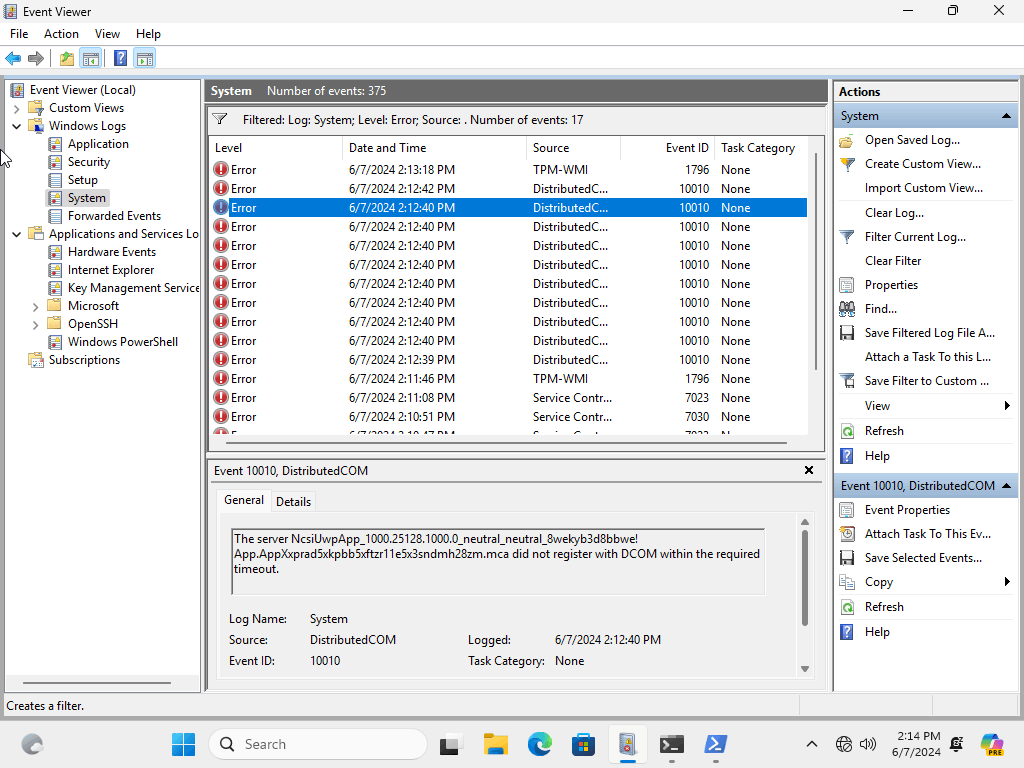Collapse Applications and Services Logs node
This screenshot has width=1024, height=768.
(17, 234)
